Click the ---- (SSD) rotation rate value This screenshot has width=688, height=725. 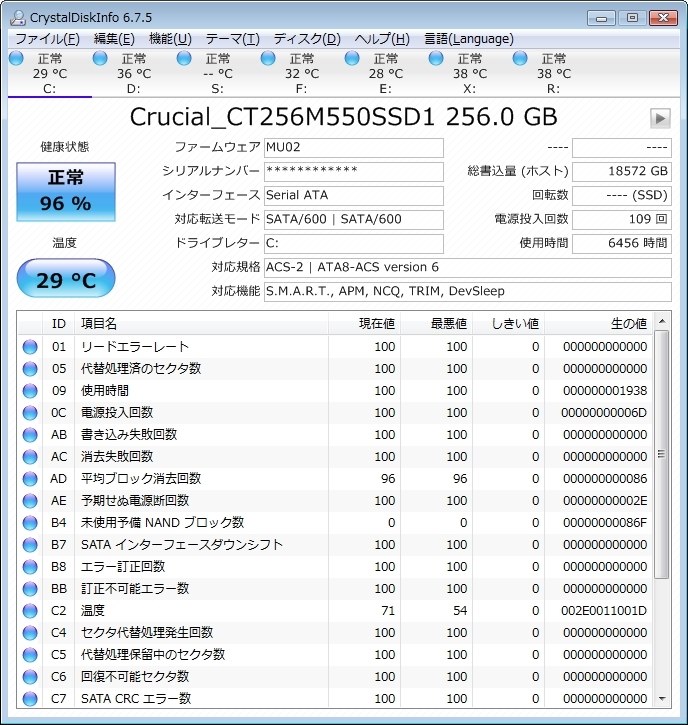pos(621,196)
